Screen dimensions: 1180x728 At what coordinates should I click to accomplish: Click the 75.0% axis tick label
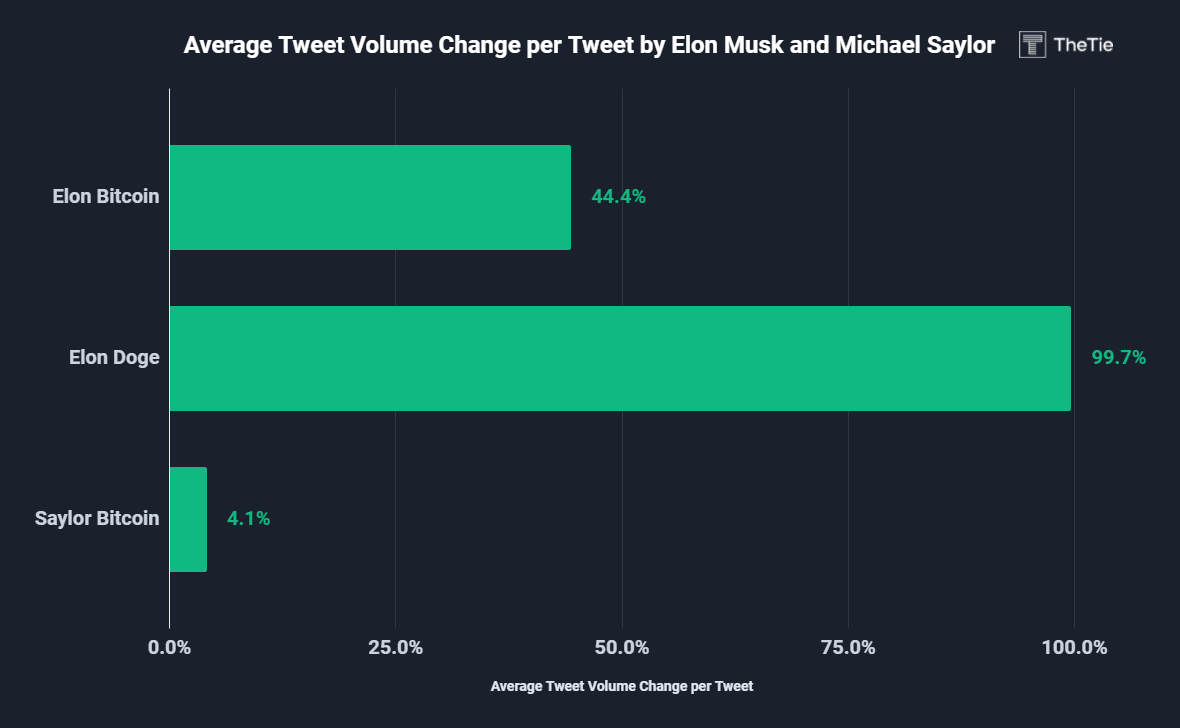[848, 647]
